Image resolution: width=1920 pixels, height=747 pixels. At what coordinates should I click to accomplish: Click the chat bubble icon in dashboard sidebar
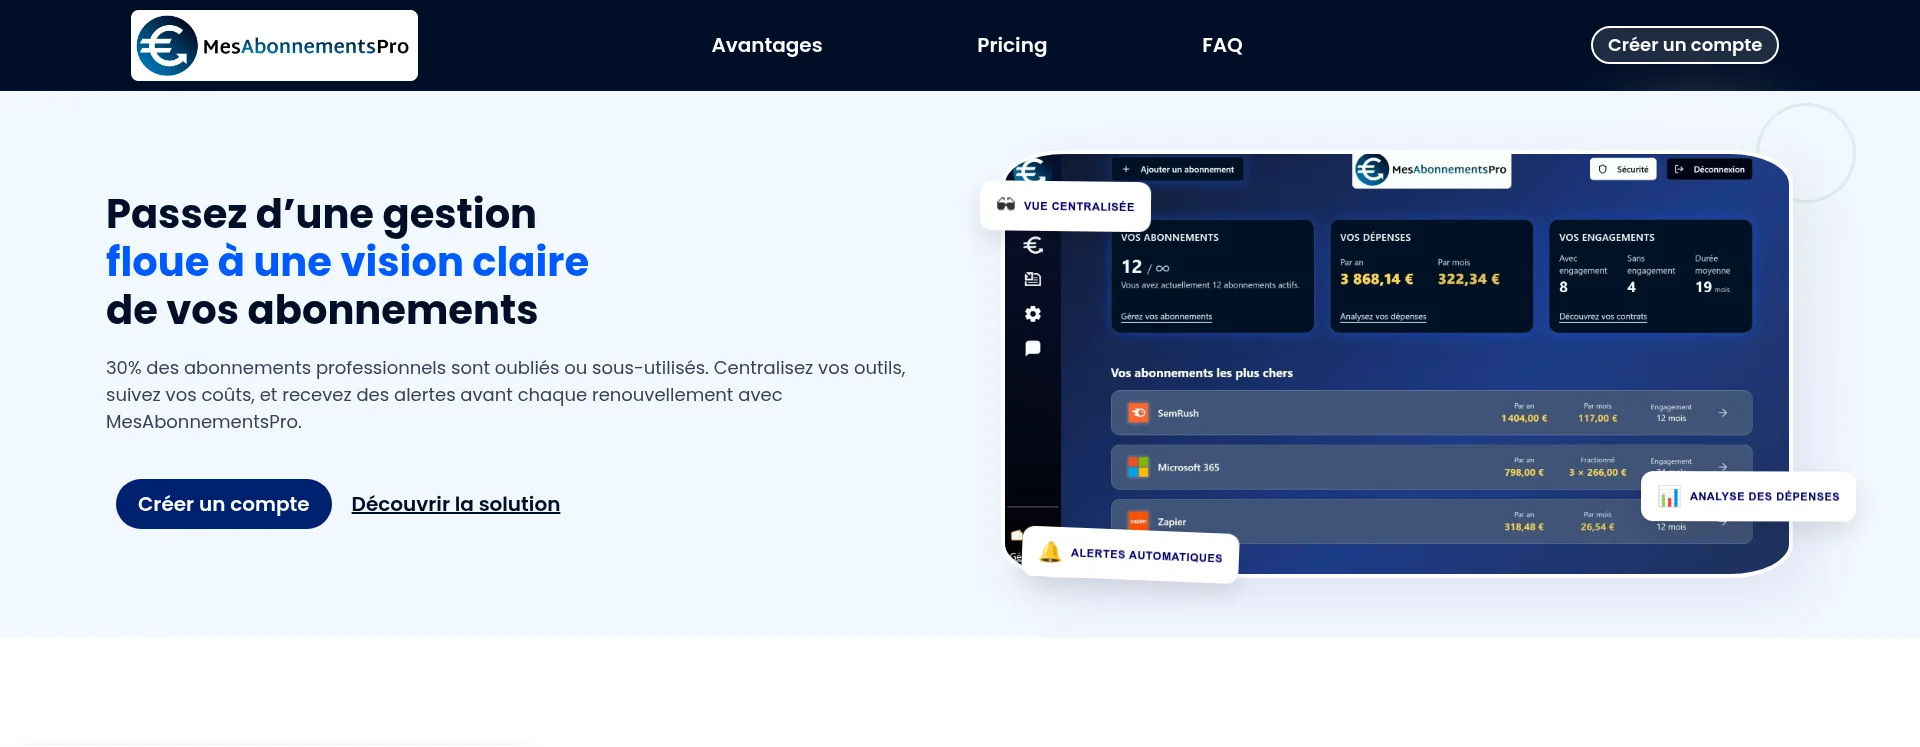point(1033,348)
